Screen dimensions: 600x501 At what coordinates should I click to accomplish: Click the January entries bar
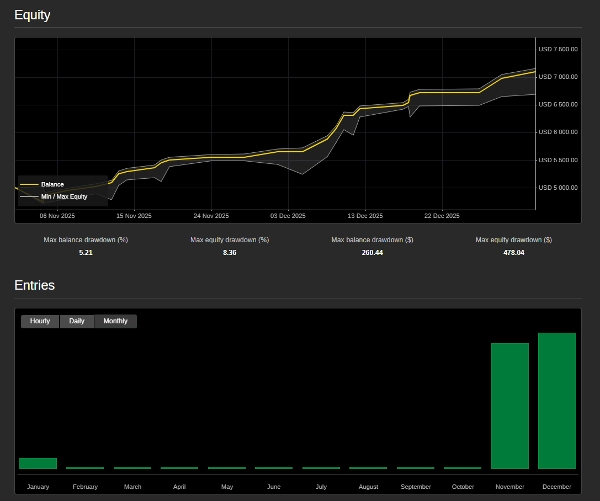[38, 463]
